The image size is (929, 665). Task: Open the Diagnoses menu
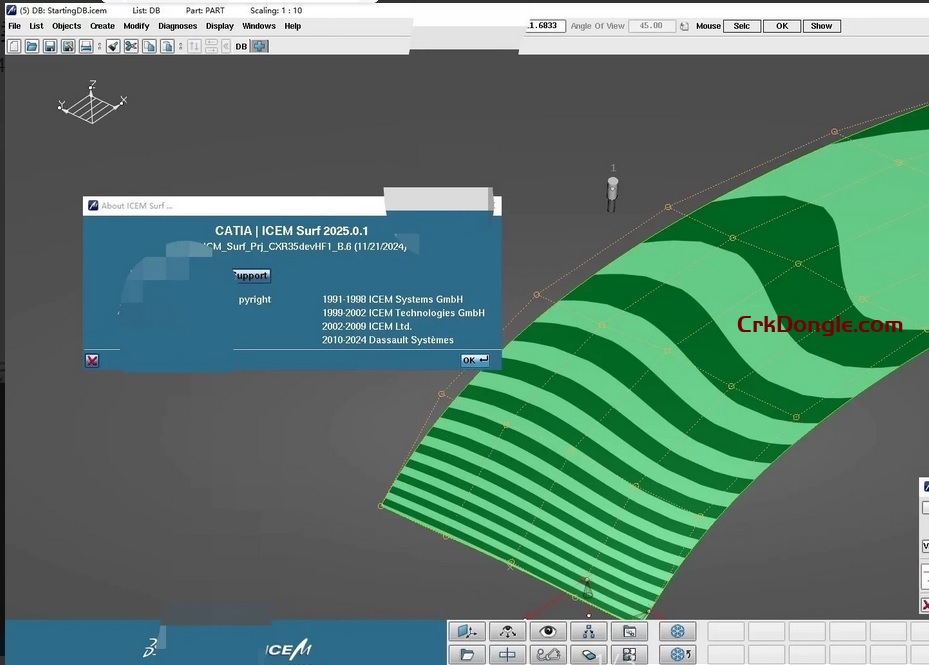point(177,26)
